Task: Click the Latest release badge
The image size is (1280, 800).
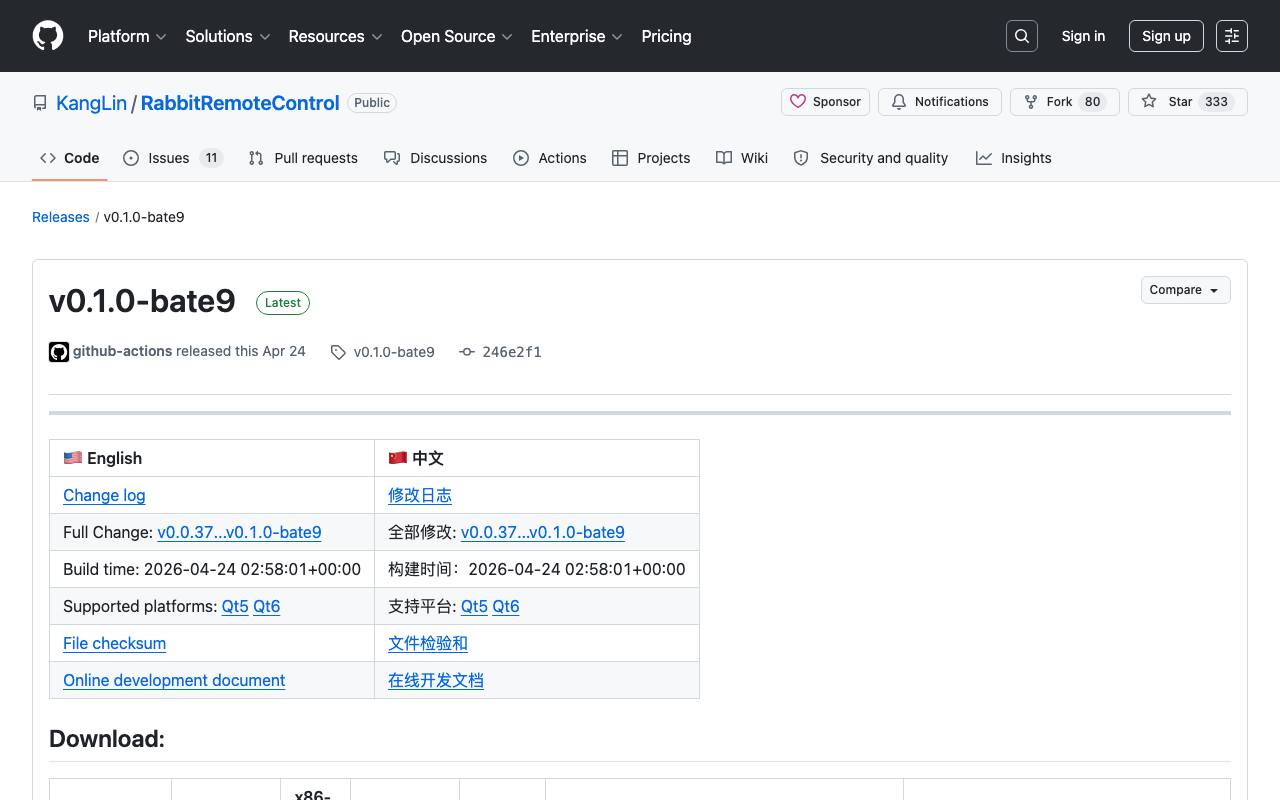Action: click(283, 303)
